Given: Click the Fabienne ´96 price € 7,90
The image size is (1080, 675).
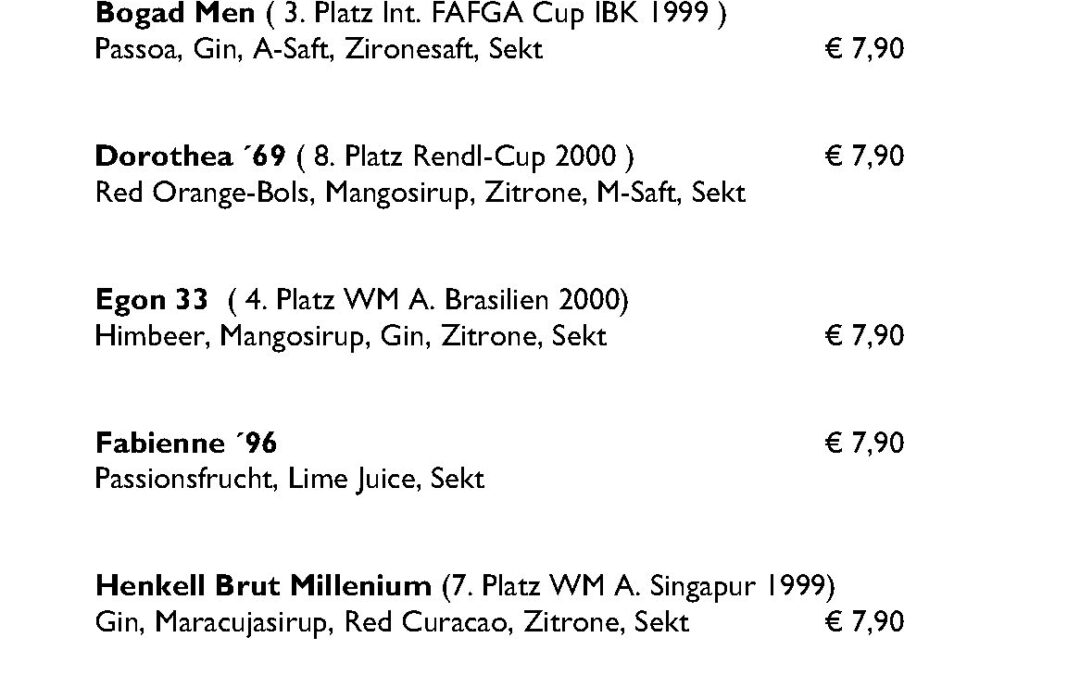Looking at the screenshot, I should [x=864, y=443].
